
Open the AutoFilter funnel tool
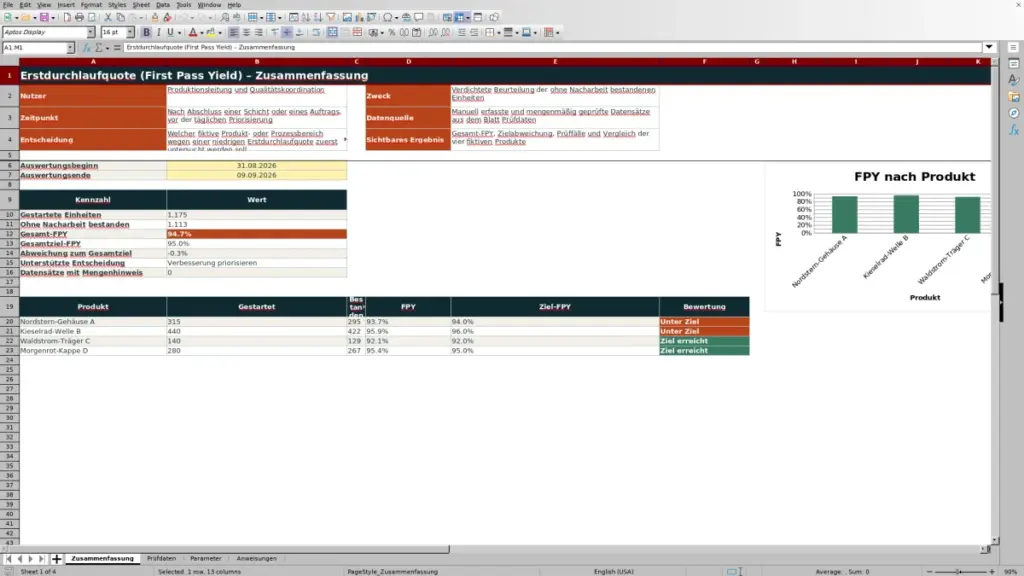(331, 17)
